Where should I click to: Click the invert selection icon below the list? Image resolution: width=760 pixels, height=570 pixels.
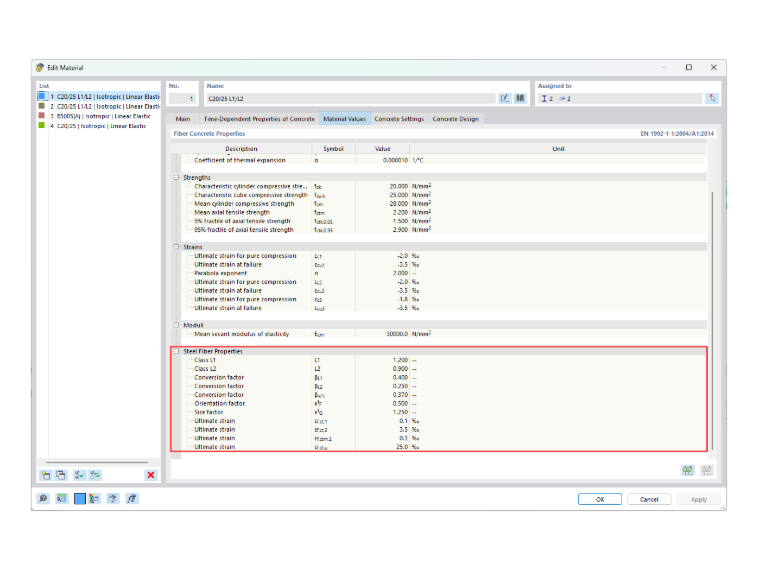(x=95, y=475)
